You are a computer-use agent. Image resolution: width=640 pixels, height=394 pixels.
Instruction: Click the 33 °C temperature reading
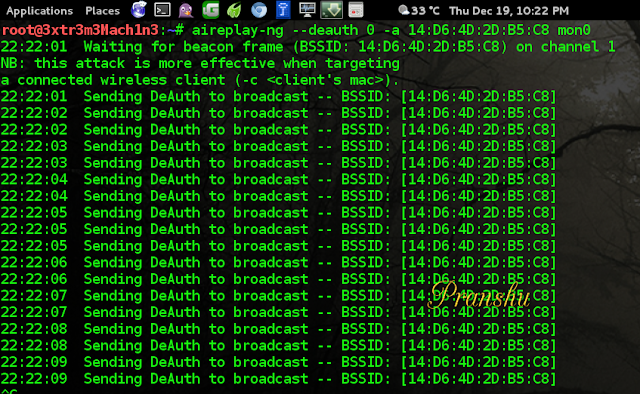[x=425, y=11]
